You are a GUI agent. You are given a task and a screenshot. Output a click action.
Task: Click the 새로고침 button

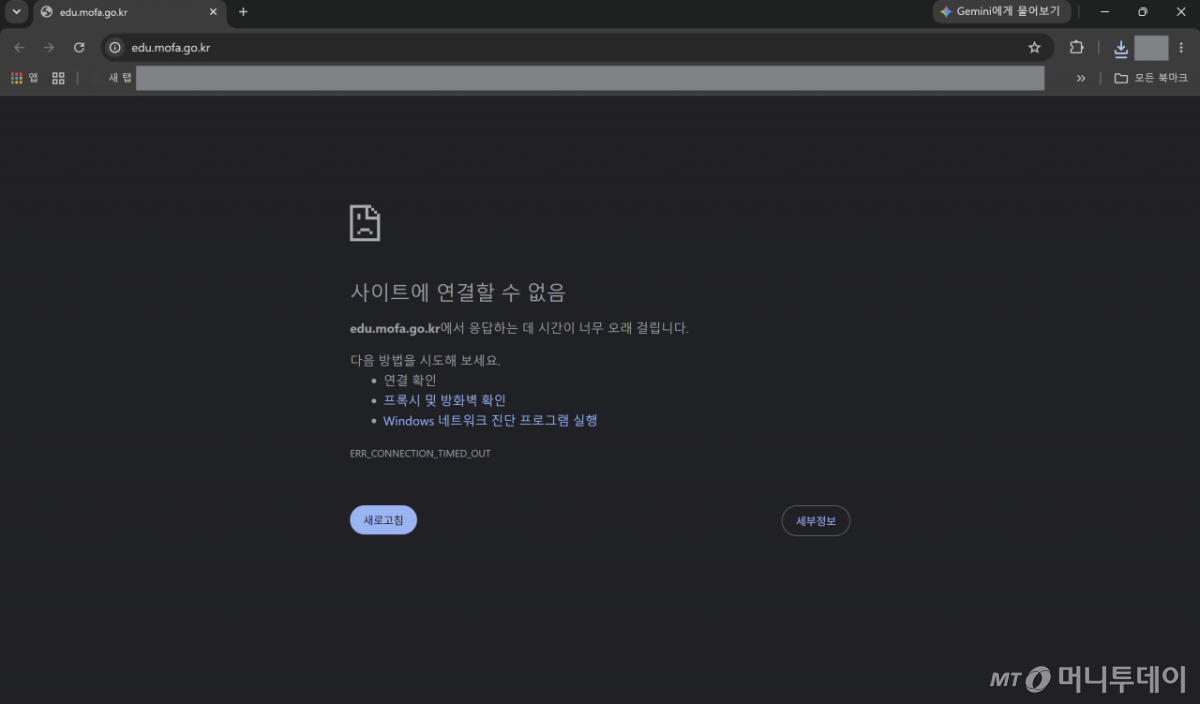tap(383, 520)
